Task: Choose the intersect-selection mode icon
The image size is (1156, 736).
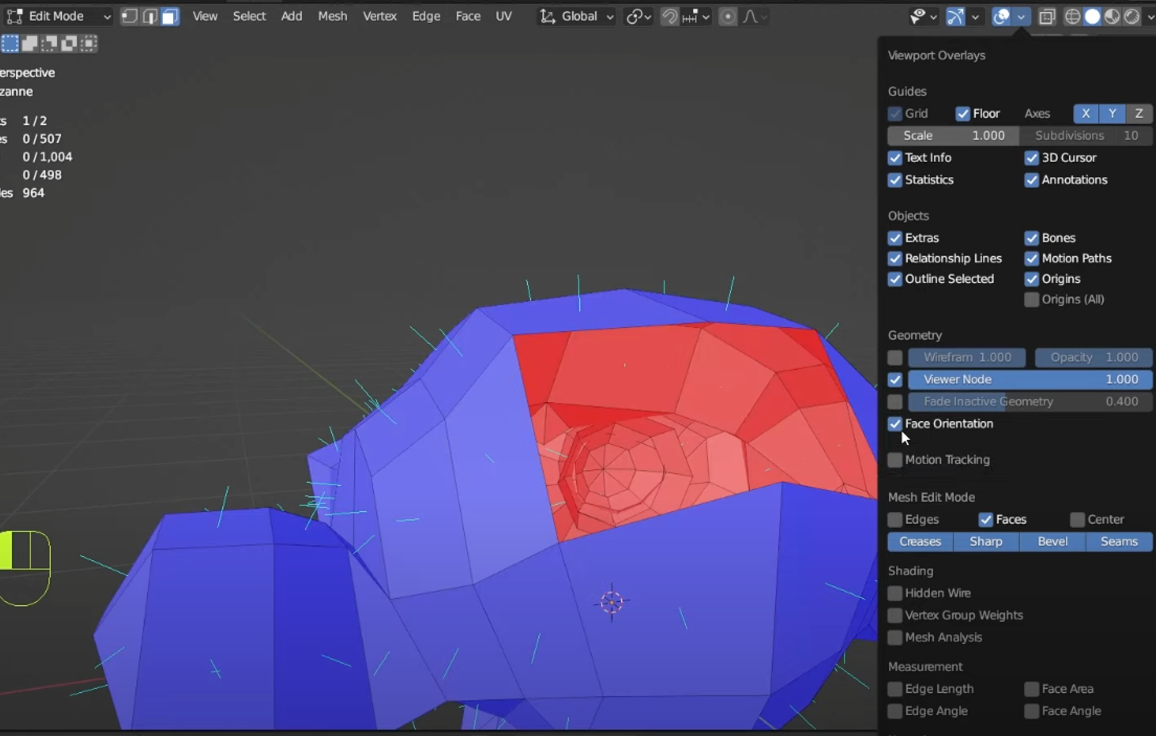Action: coord(88,44)
